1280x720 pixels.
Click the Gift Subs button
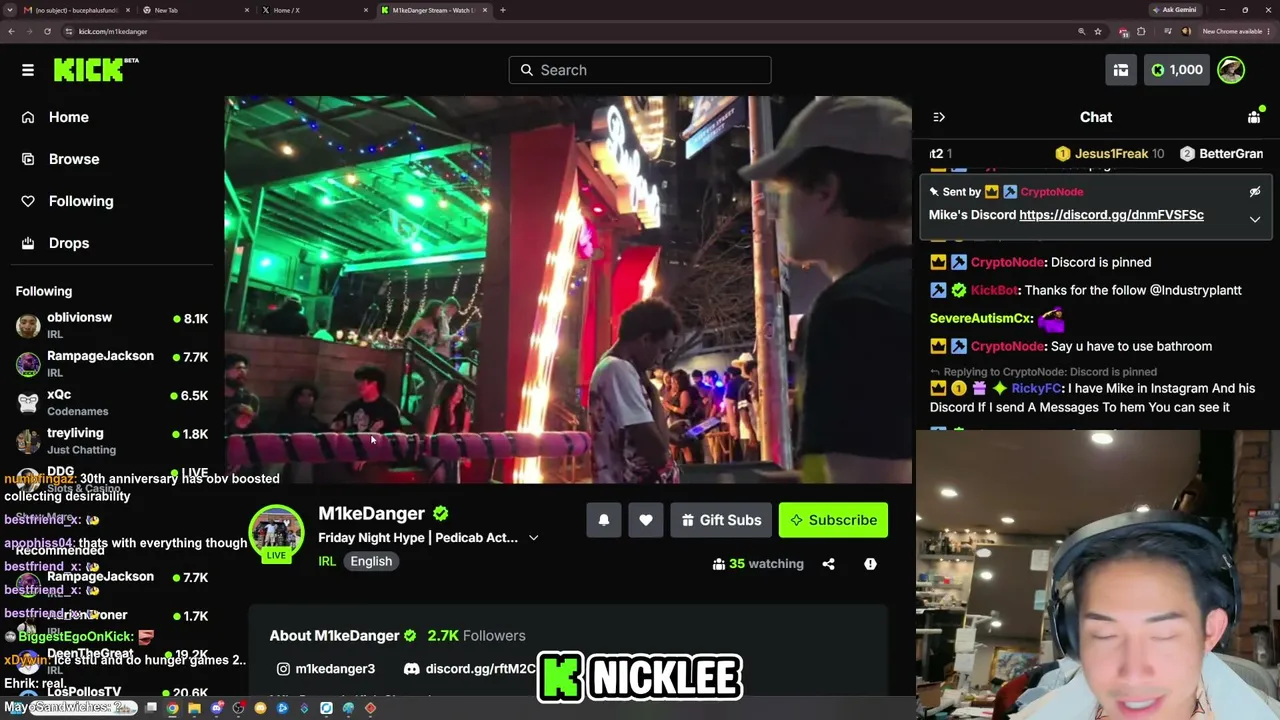pos(721,520)
